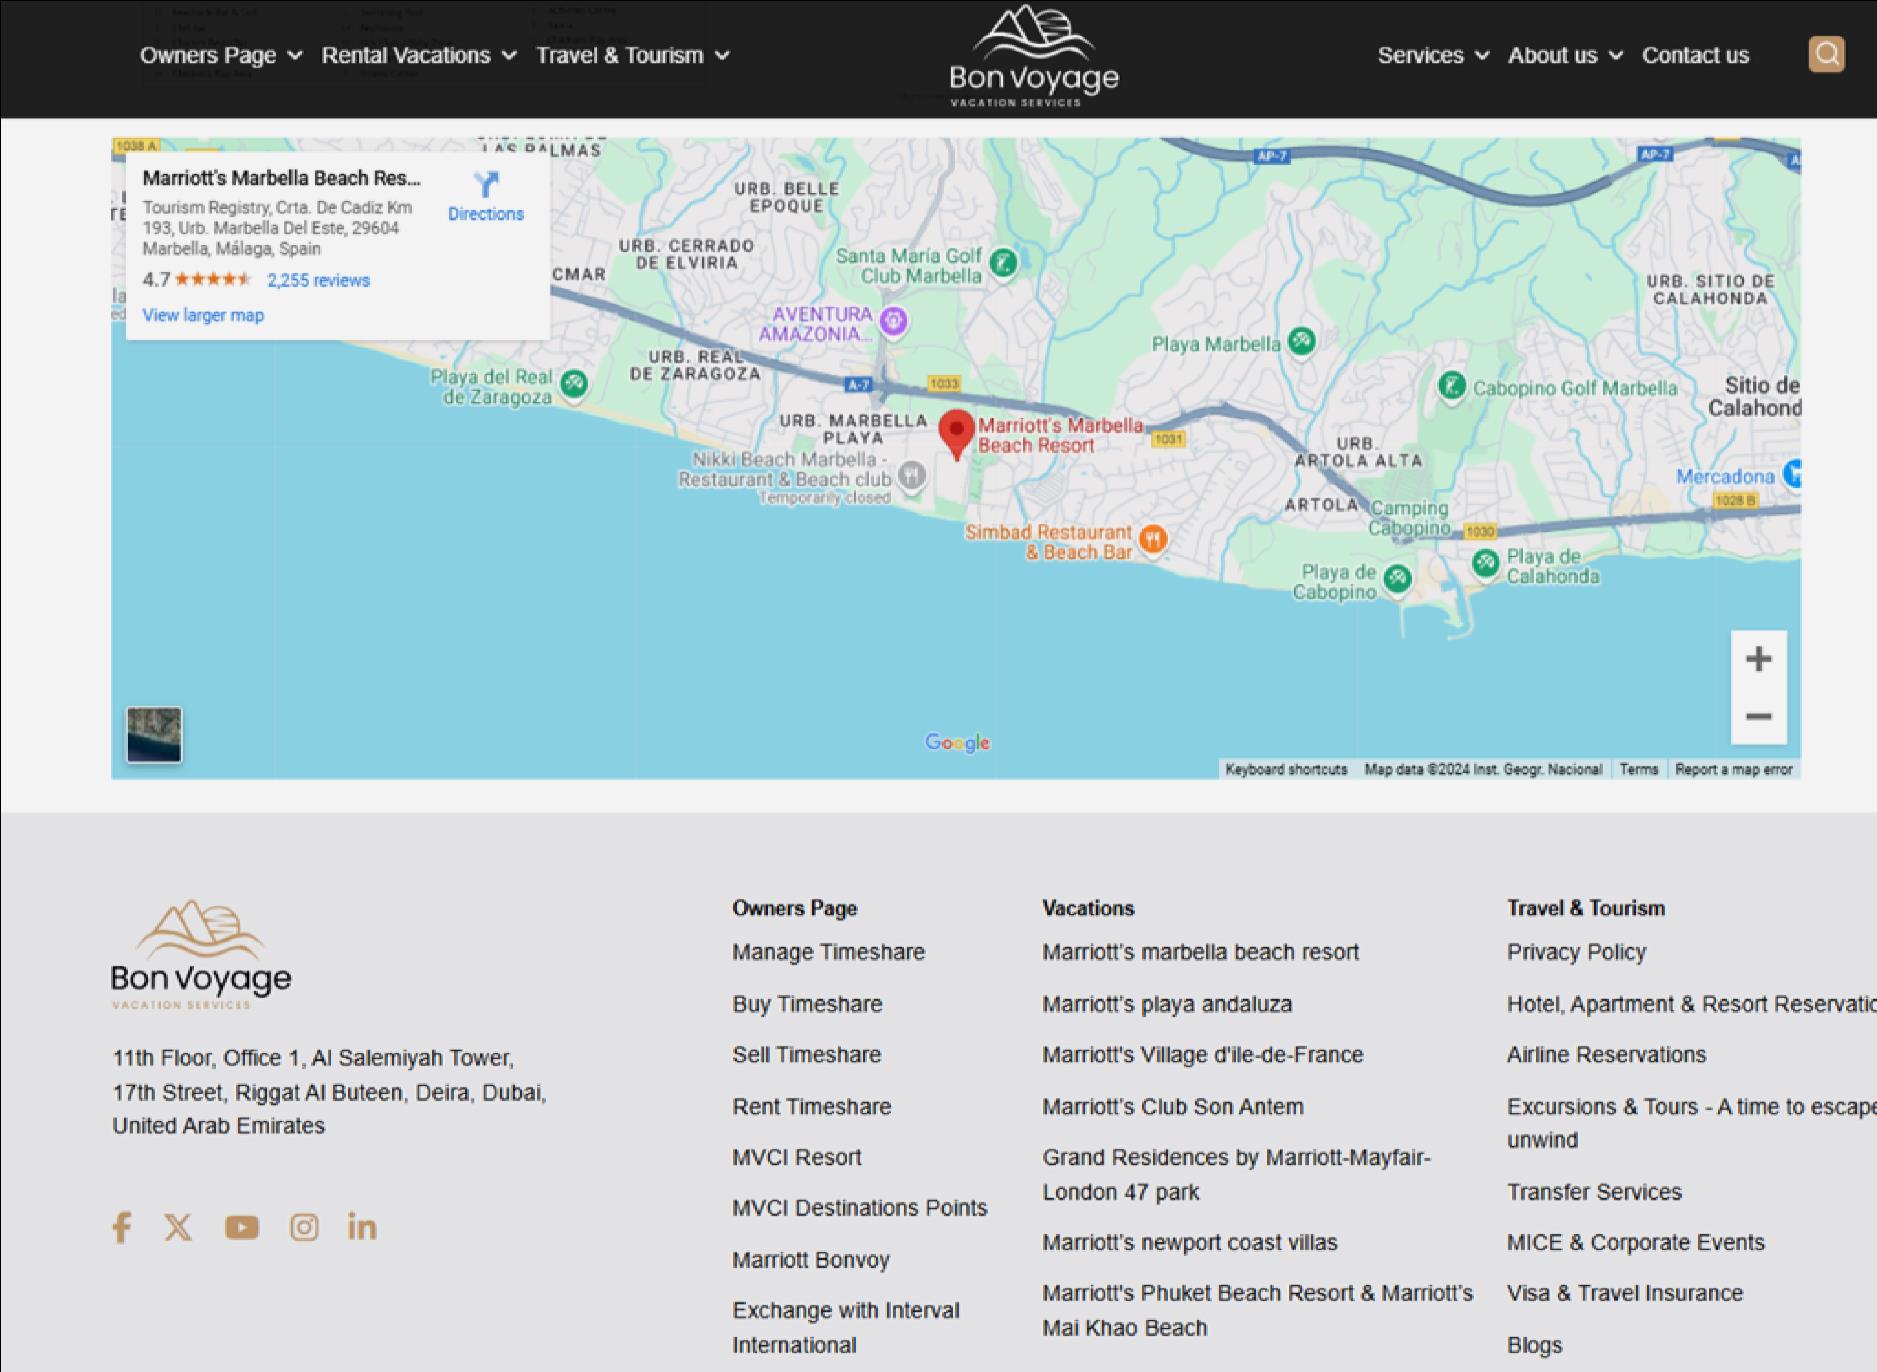Open Marriott's newport coast villas link

click(x=1189, y=1242)
